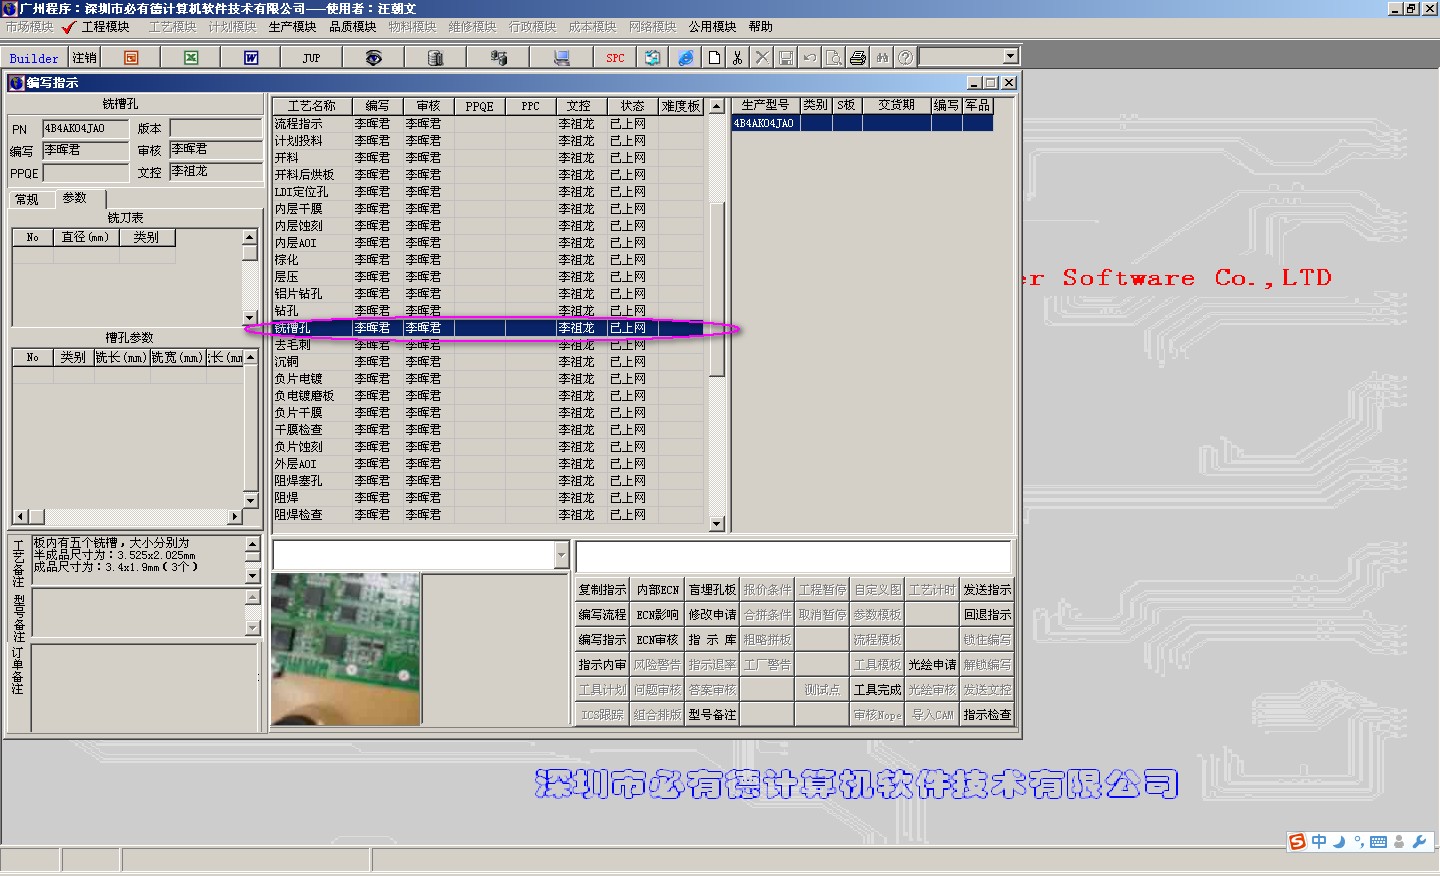
Task: Click the 指示检查 button
Action: point(987,715)
